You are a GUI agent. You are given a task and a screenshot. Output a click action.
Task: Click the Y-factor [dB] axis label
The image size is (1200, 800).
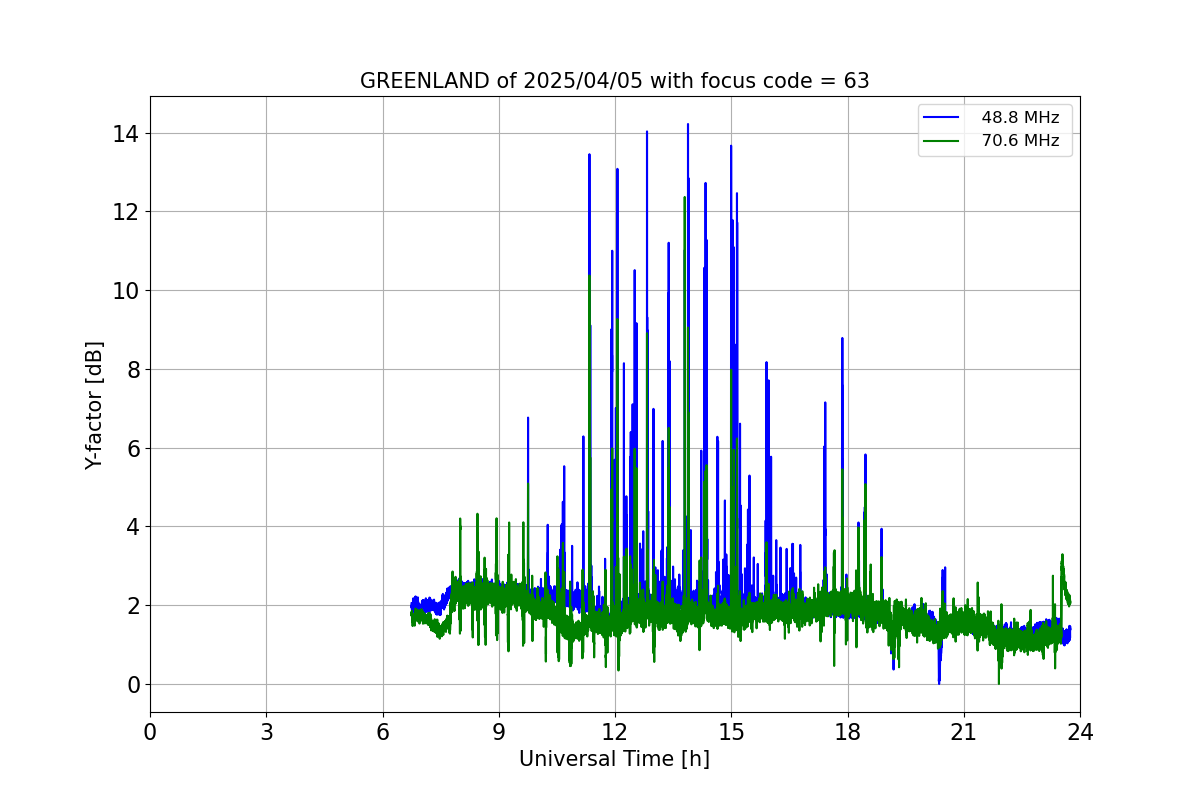tap(94, 405)
